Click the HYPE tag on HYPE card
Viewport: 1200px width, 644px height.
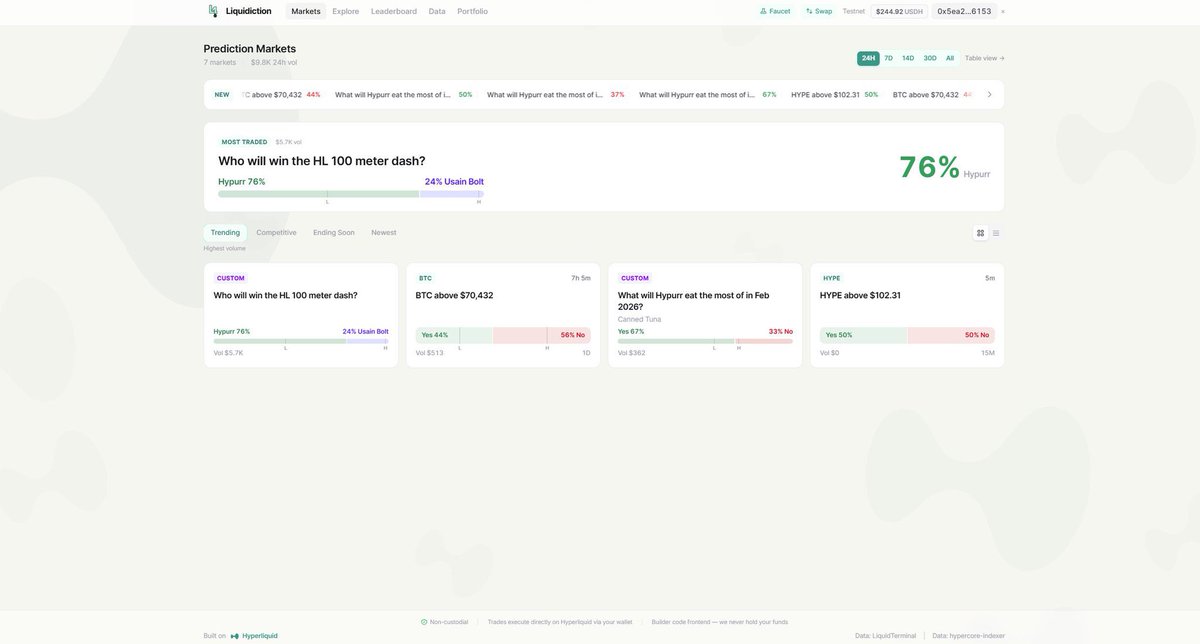click(832, 278)
